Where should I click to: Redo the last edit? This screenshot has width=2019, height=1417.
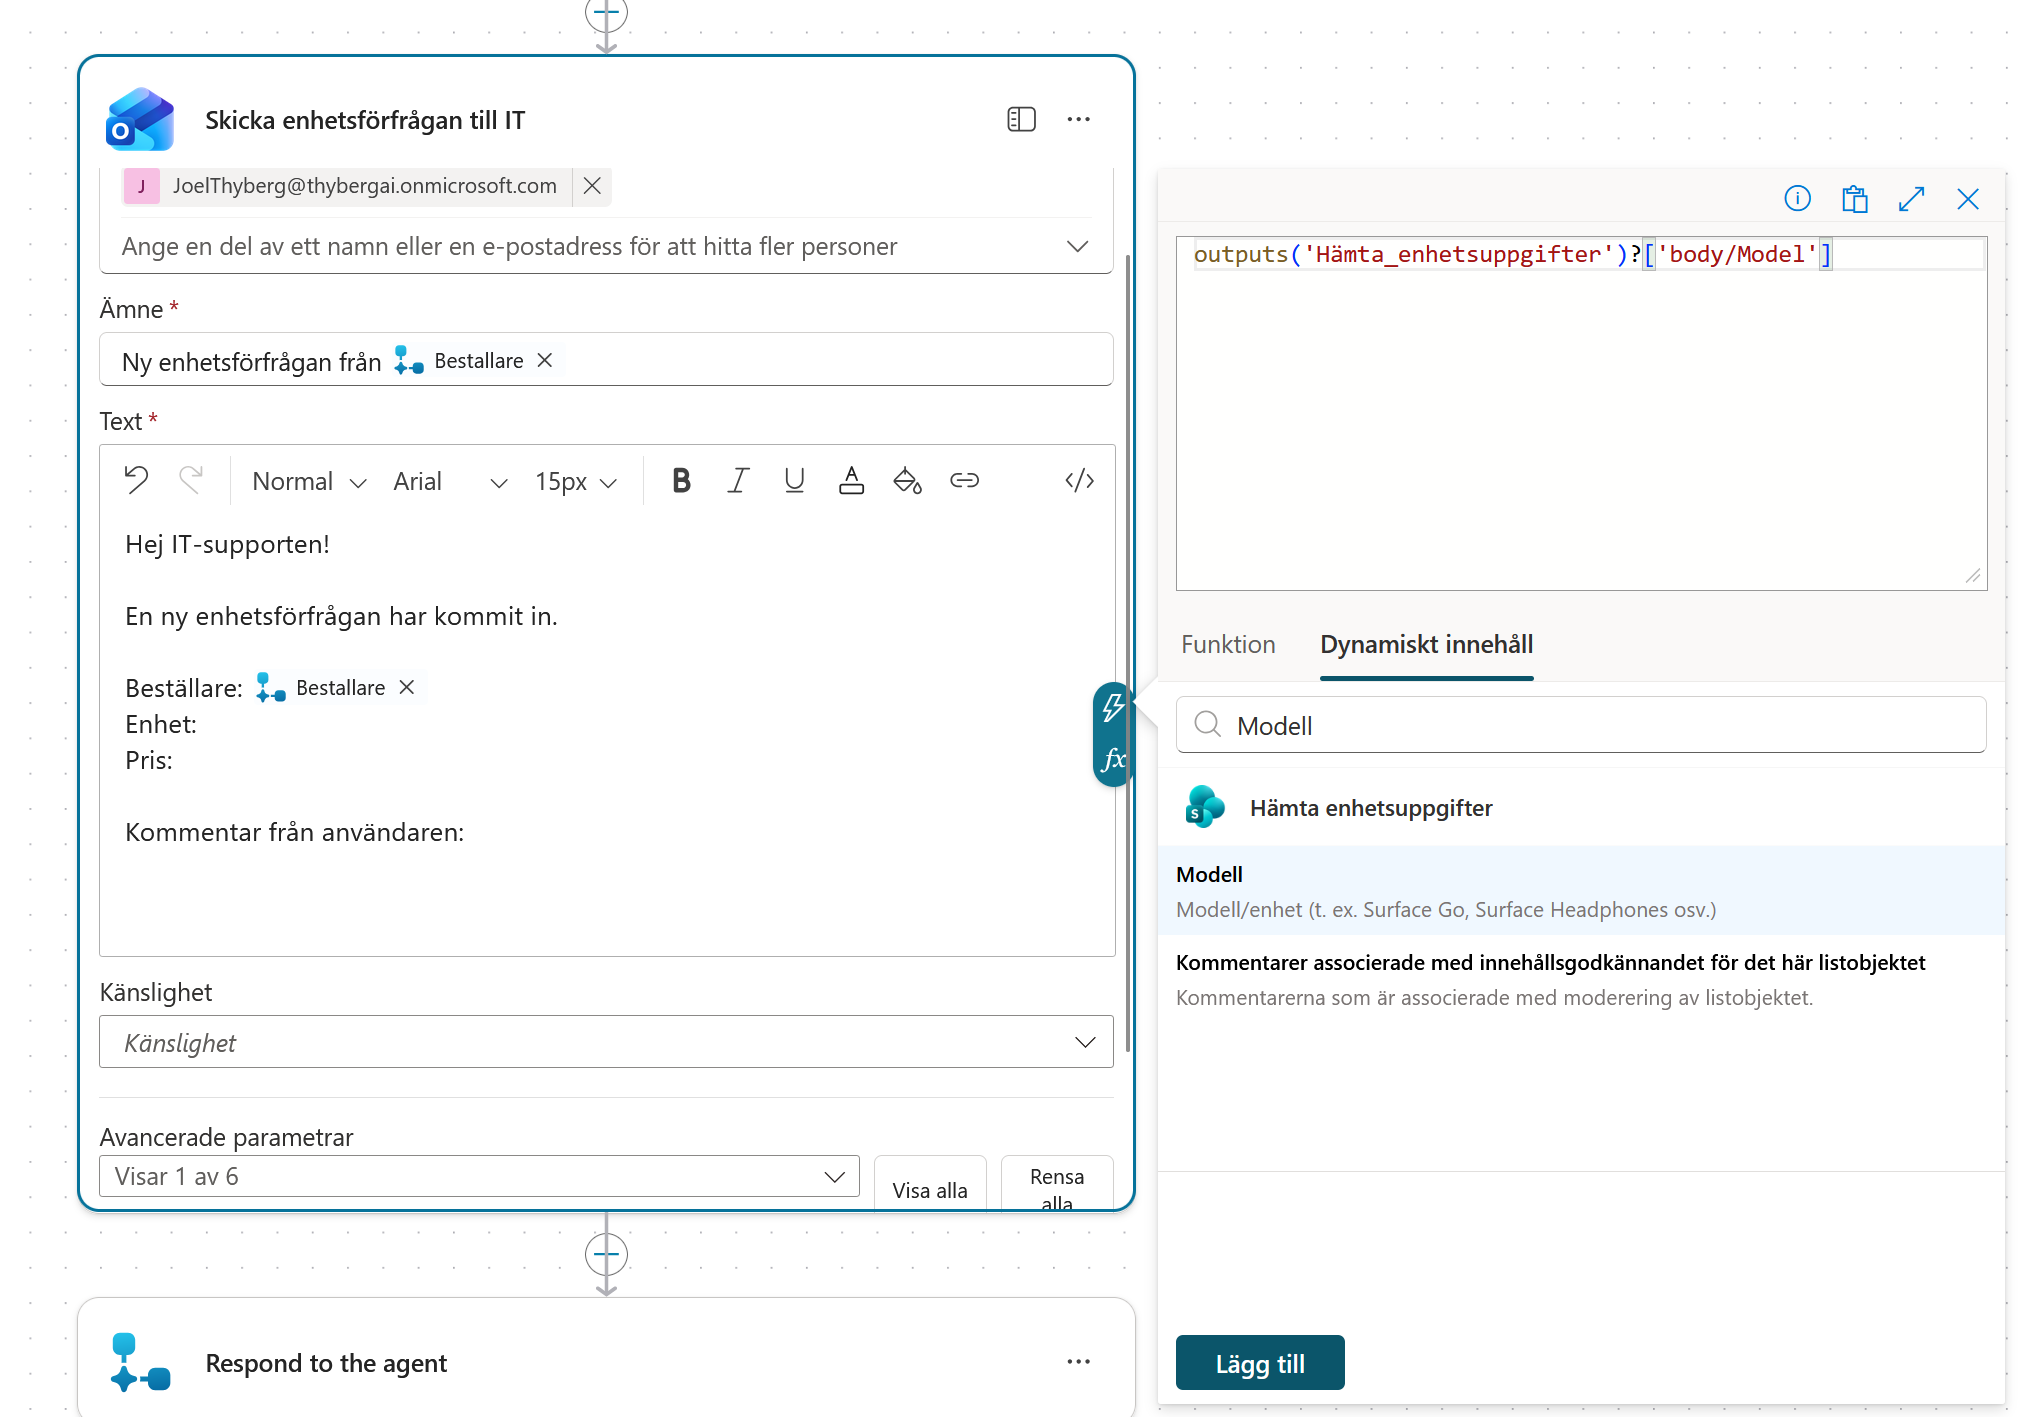[x=191, y=481]
